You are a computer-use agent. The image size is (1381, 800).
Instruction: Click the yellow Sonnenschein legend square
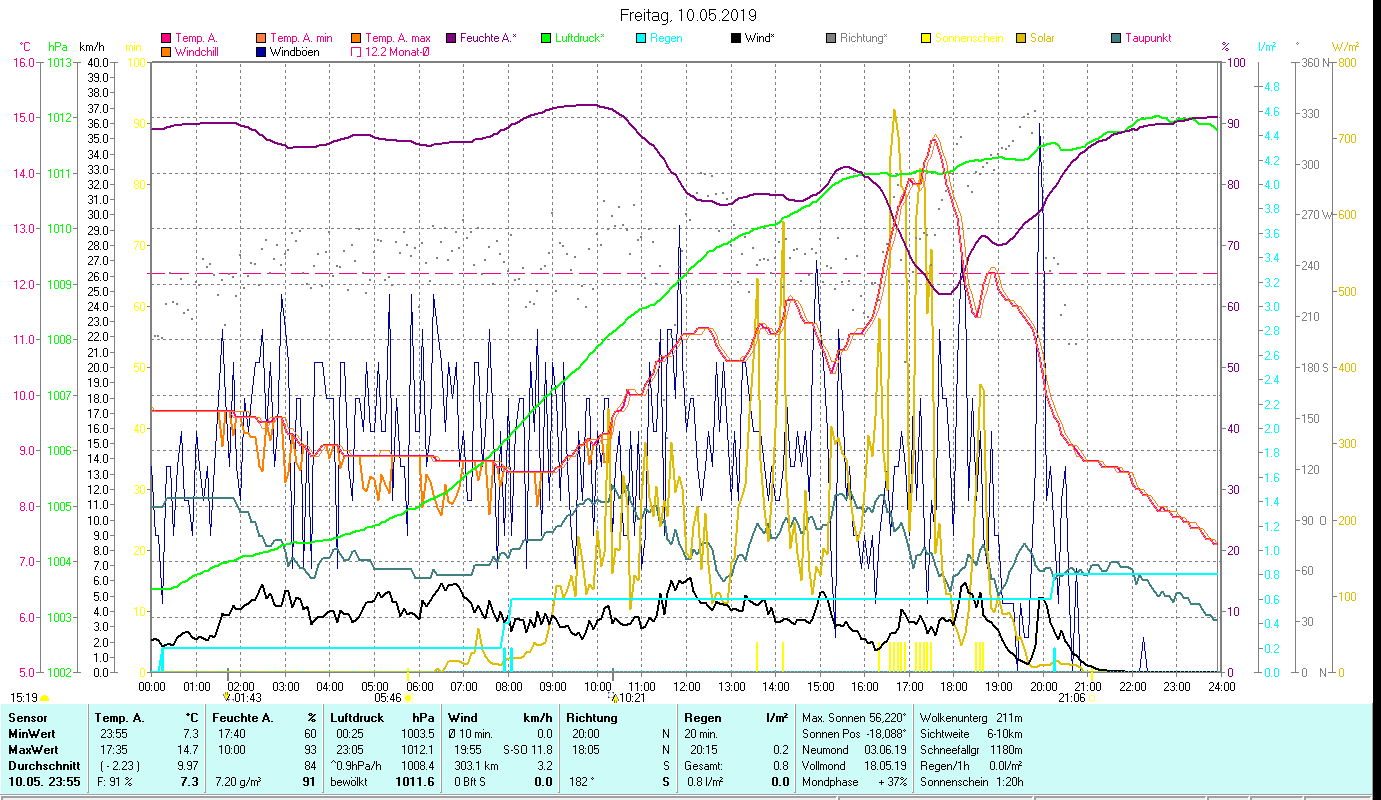point(926,38)
